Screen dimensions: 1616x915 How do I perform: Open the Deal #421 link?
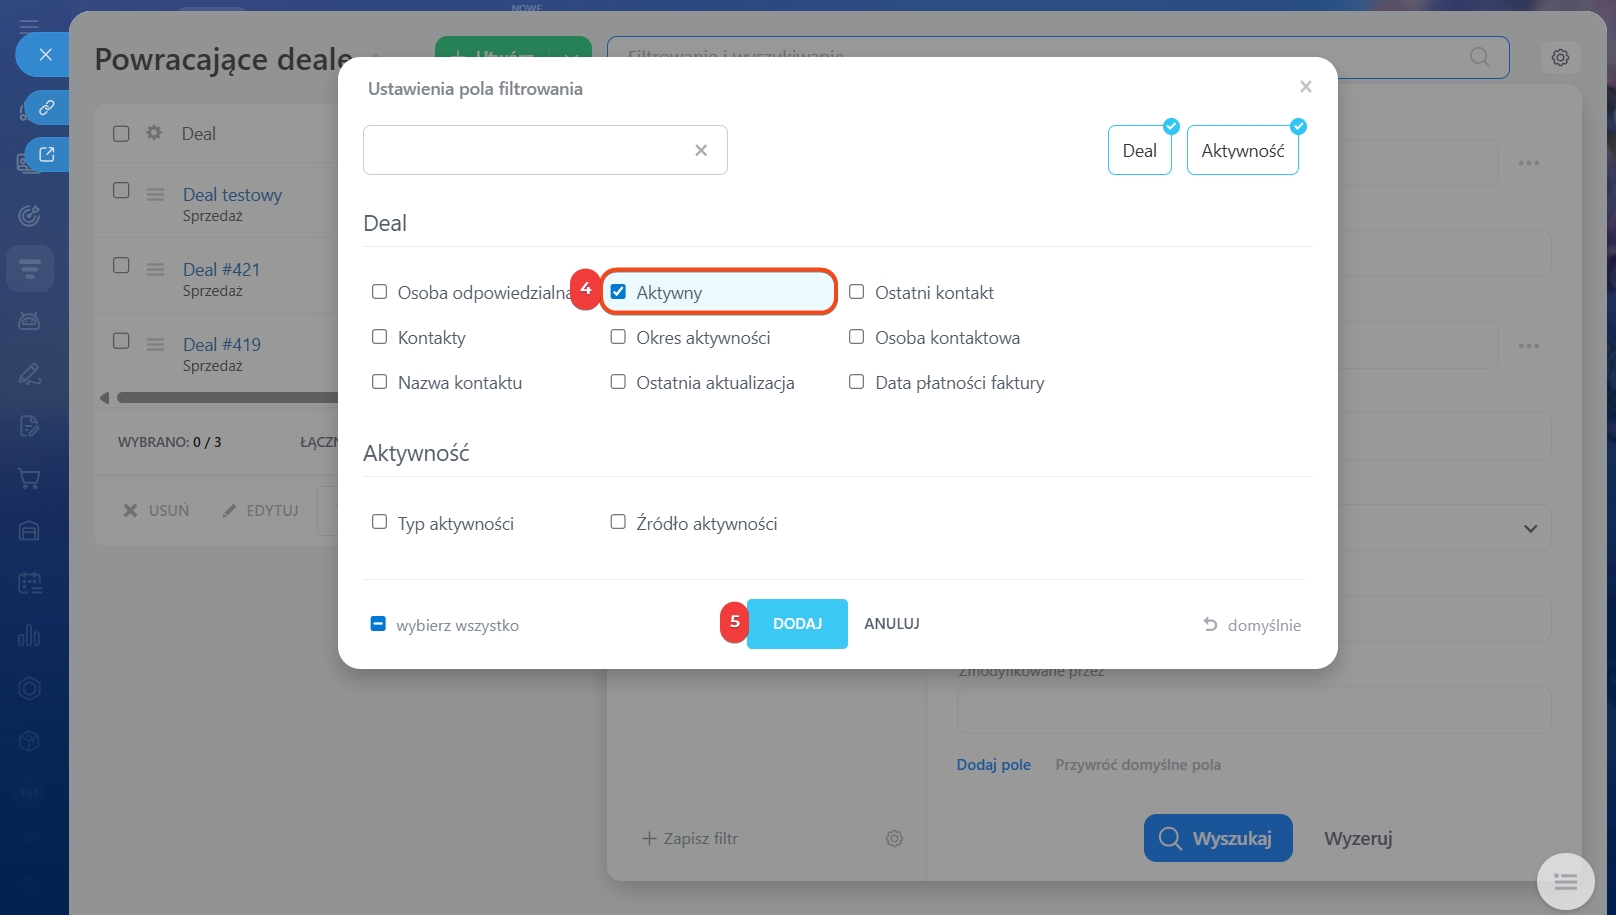[221, 270]
